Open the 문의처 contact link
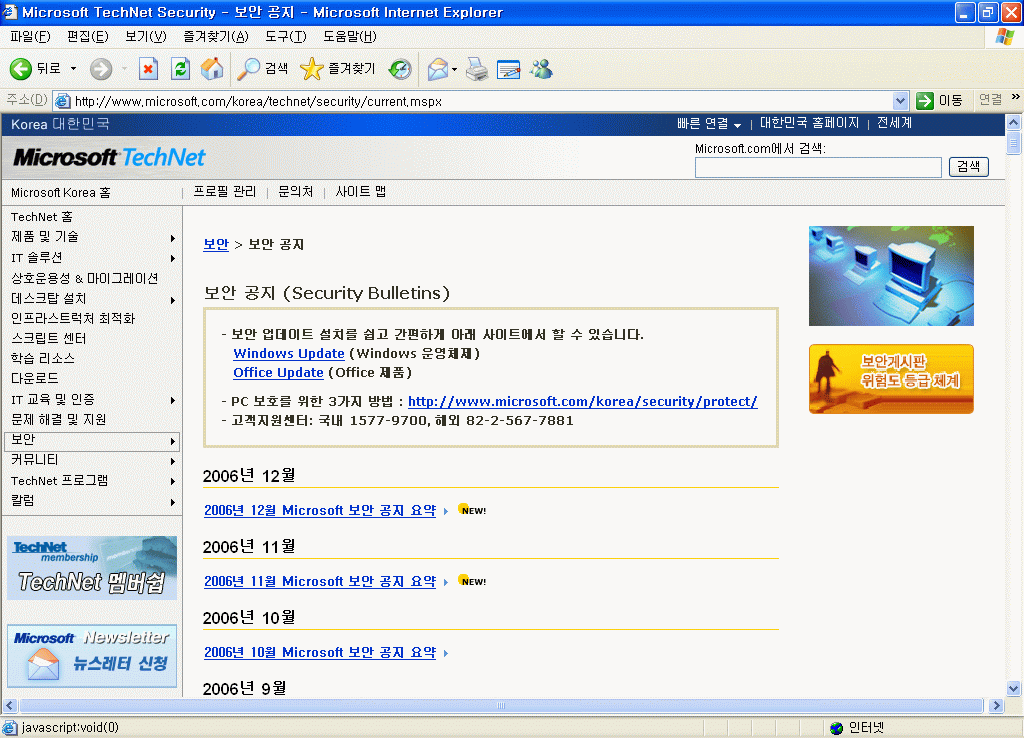The height and width of the screenshot is (738, 1024). pos(295,191)
